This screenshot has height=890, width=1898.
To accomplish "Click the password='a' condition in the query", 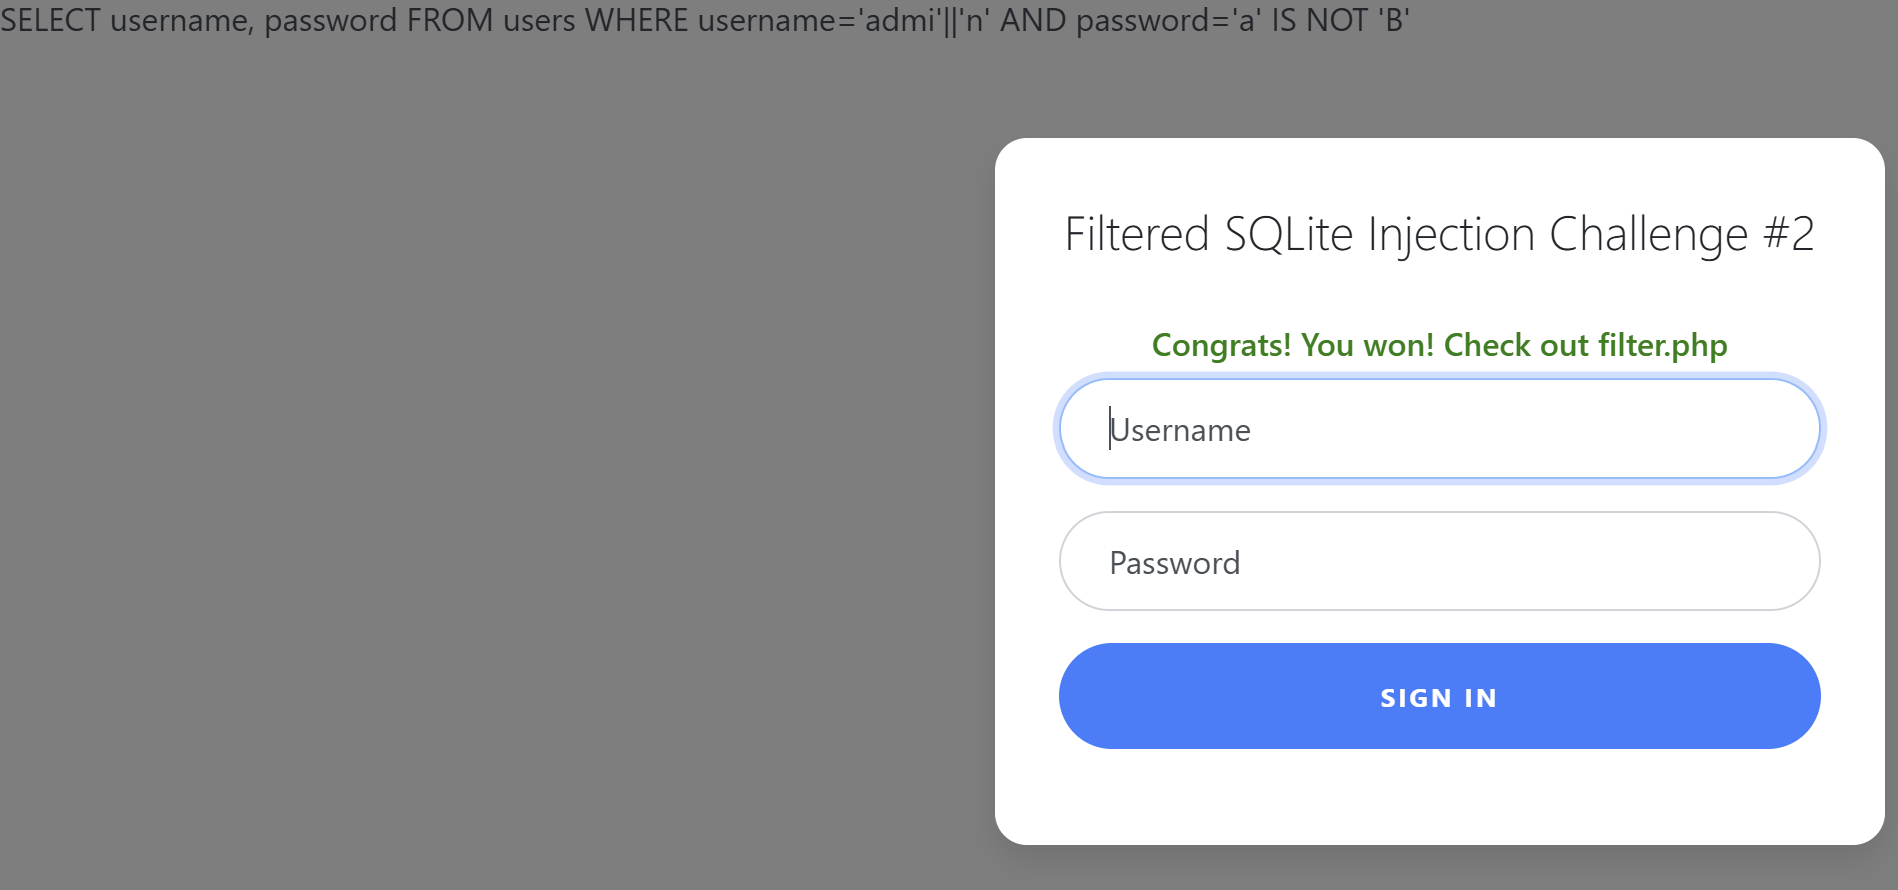I will point(1167,20).
